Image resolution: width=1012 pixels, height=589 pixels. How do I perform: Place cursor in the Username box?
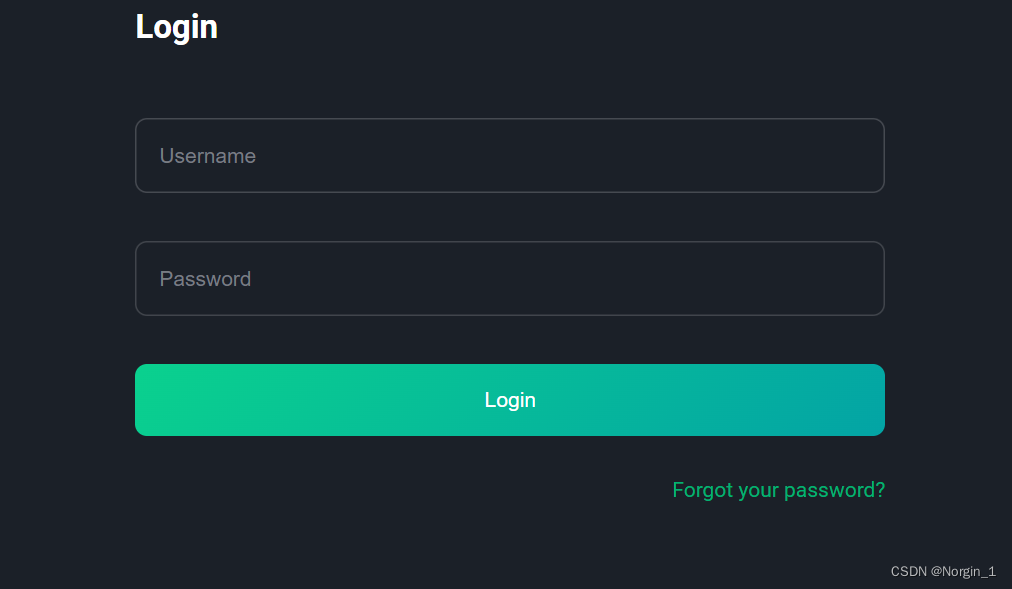(509, 155)
